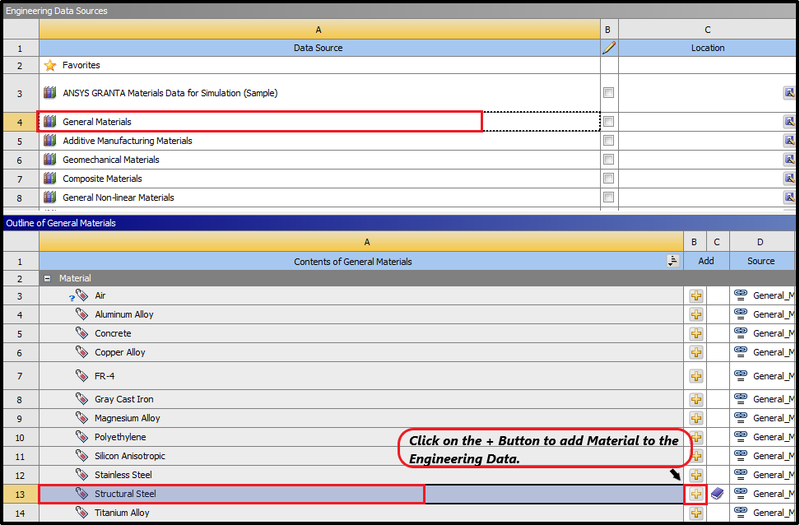The height and width of the screenshot is (525, 800).
Task: Click book icon in Structural Steel row
Action: (x=717, y=494)
